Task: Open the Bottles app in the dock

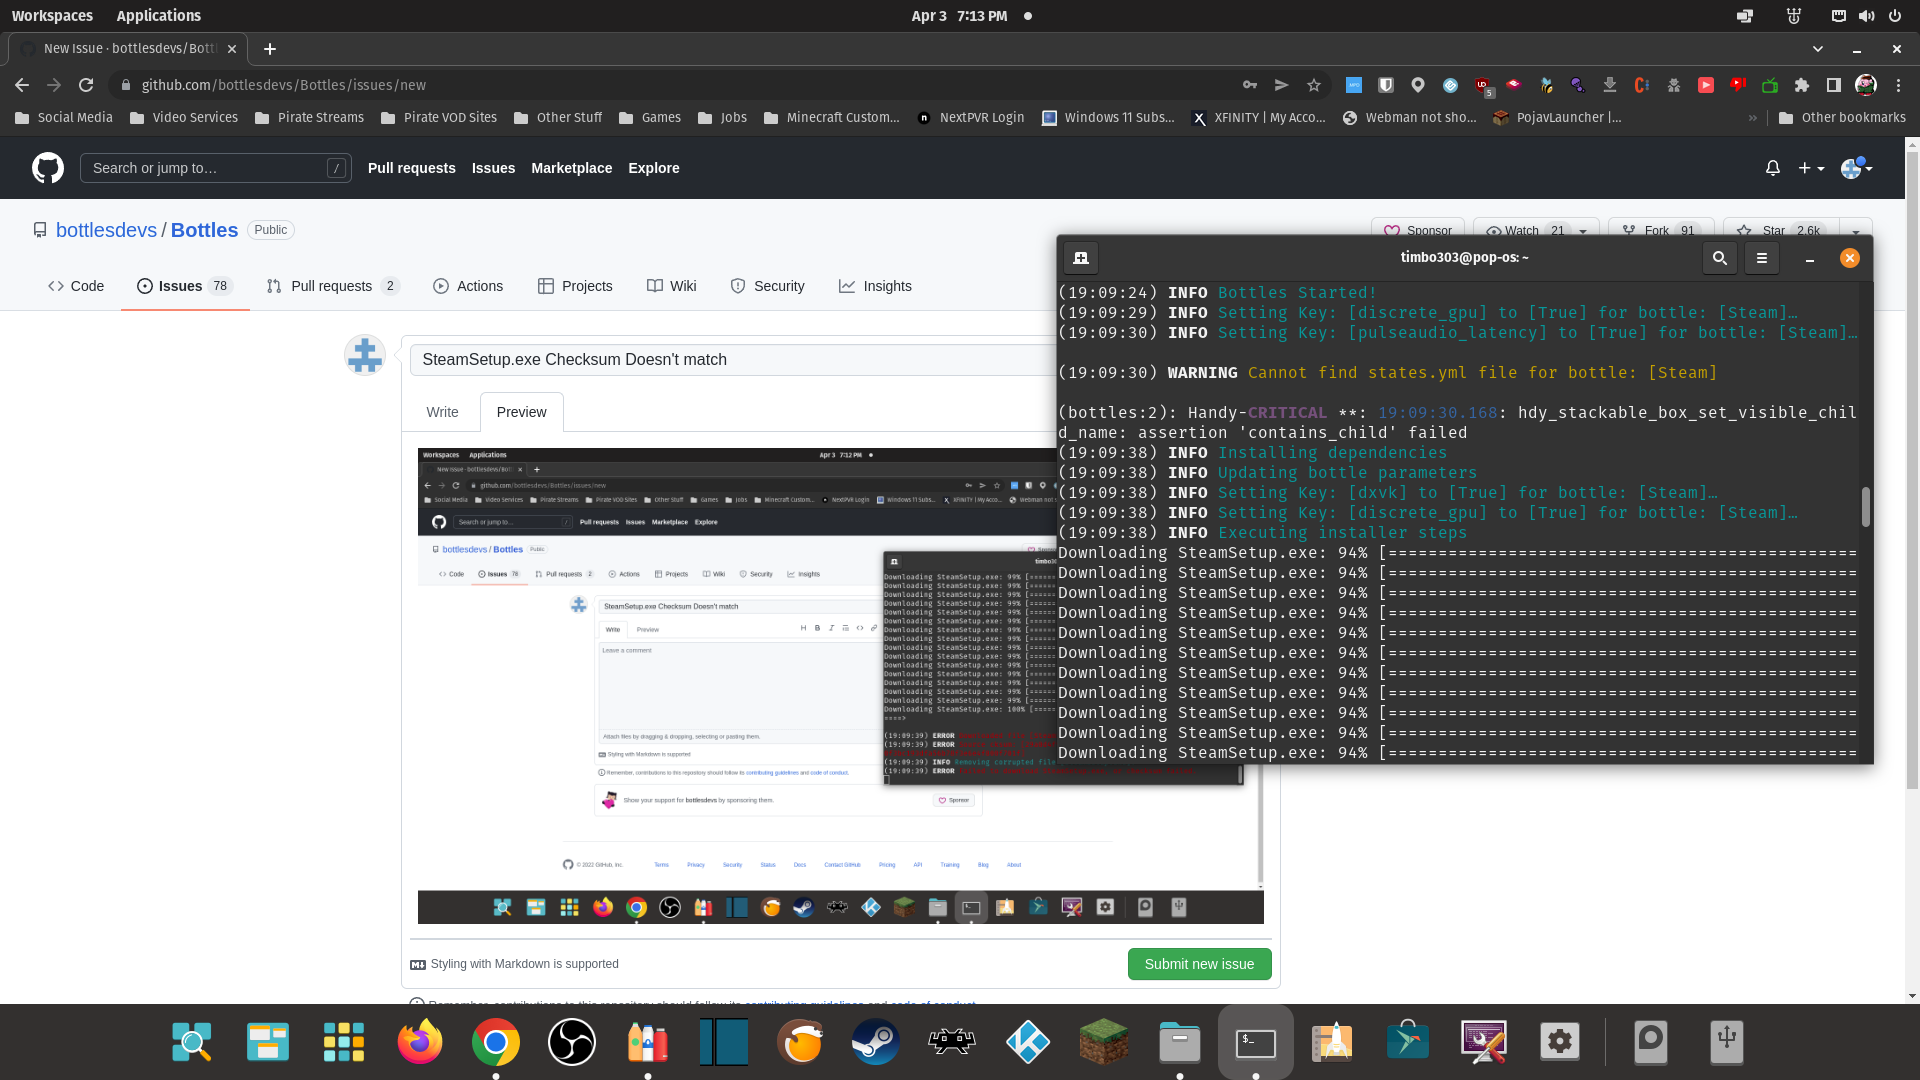Action: (647, 1042)
